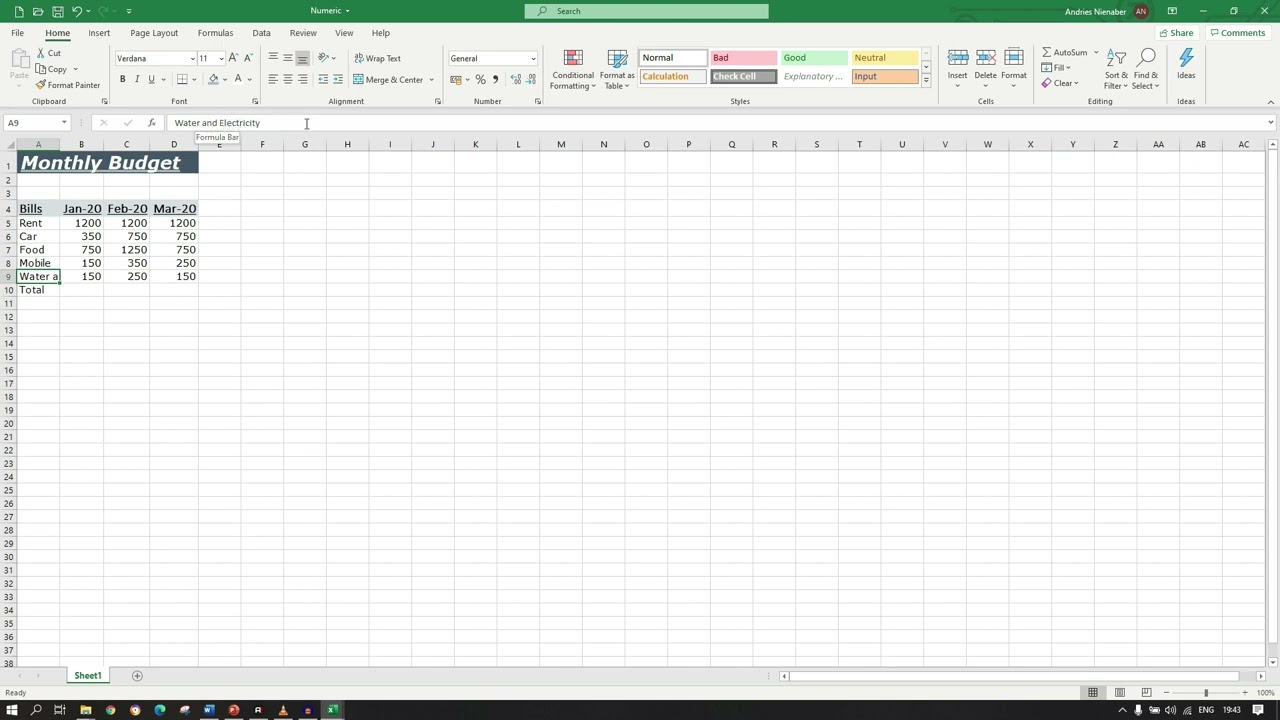The height and width of the screenshot is (720, 1280).
Task: Click the Format Painter tool
Action: click(x=68, y=85)
